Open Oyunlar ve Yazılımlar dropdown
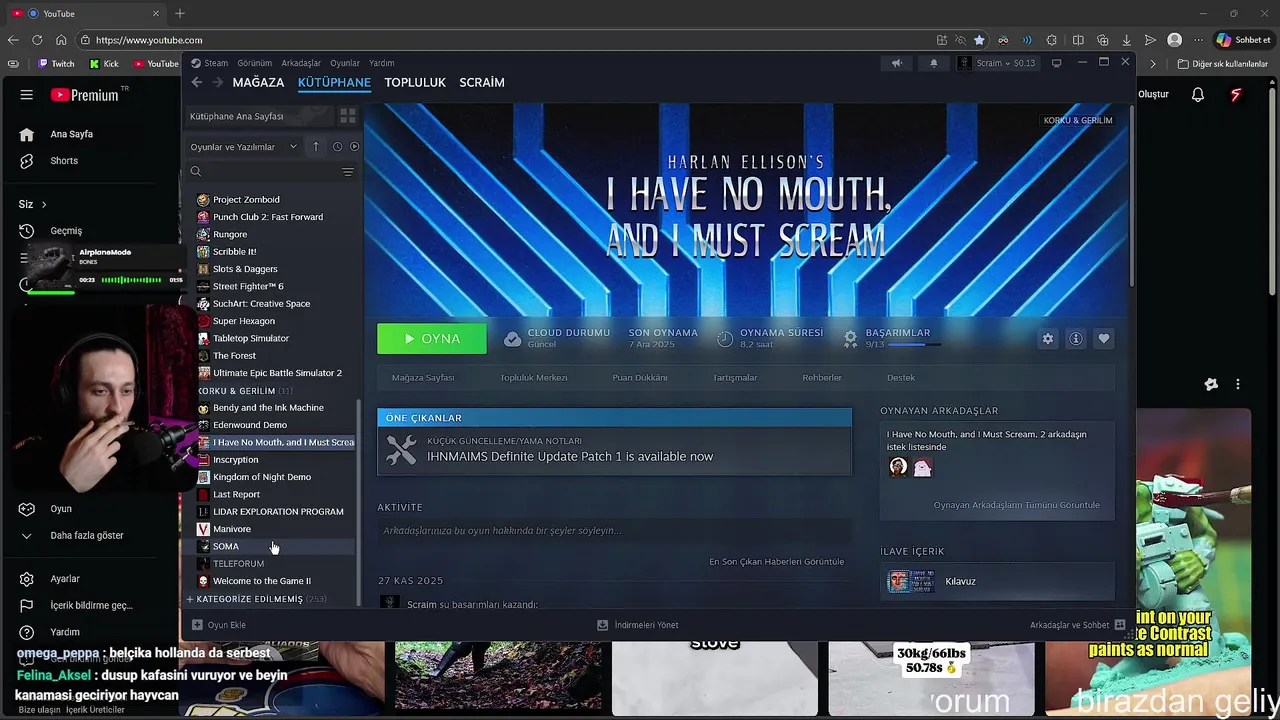The height and width of the screenshot is (720, 1280). 244,147
